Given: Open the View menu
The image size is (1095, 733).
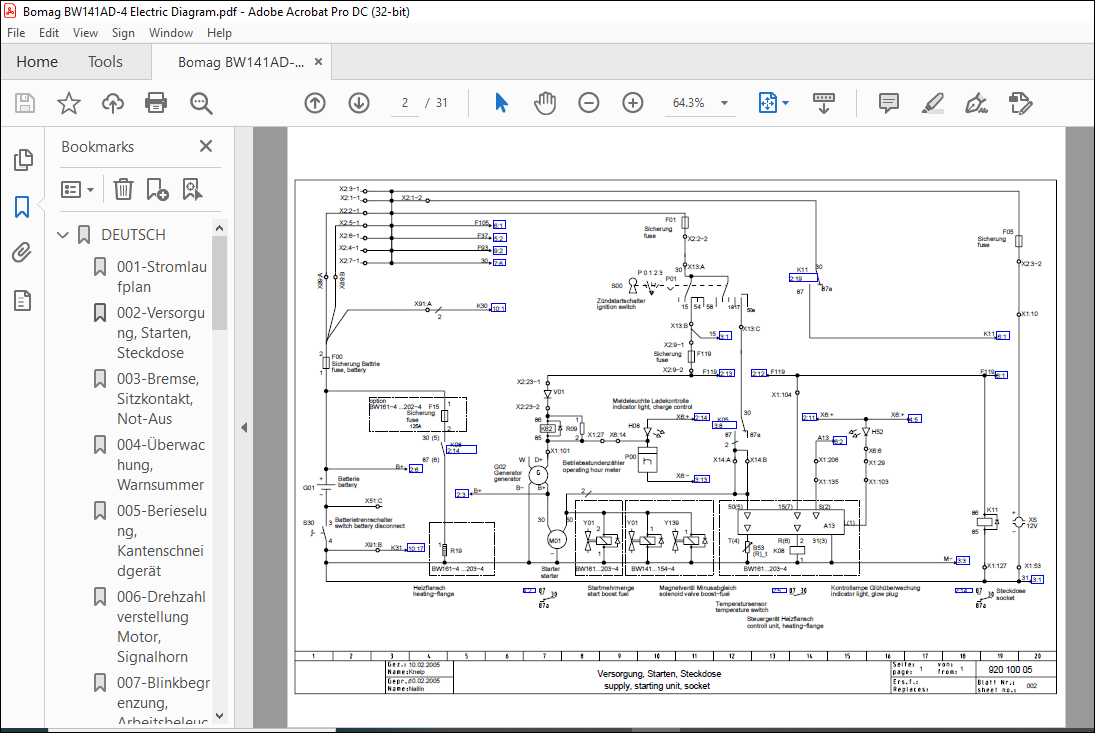Looking at the screenshot, I should 85,33.
